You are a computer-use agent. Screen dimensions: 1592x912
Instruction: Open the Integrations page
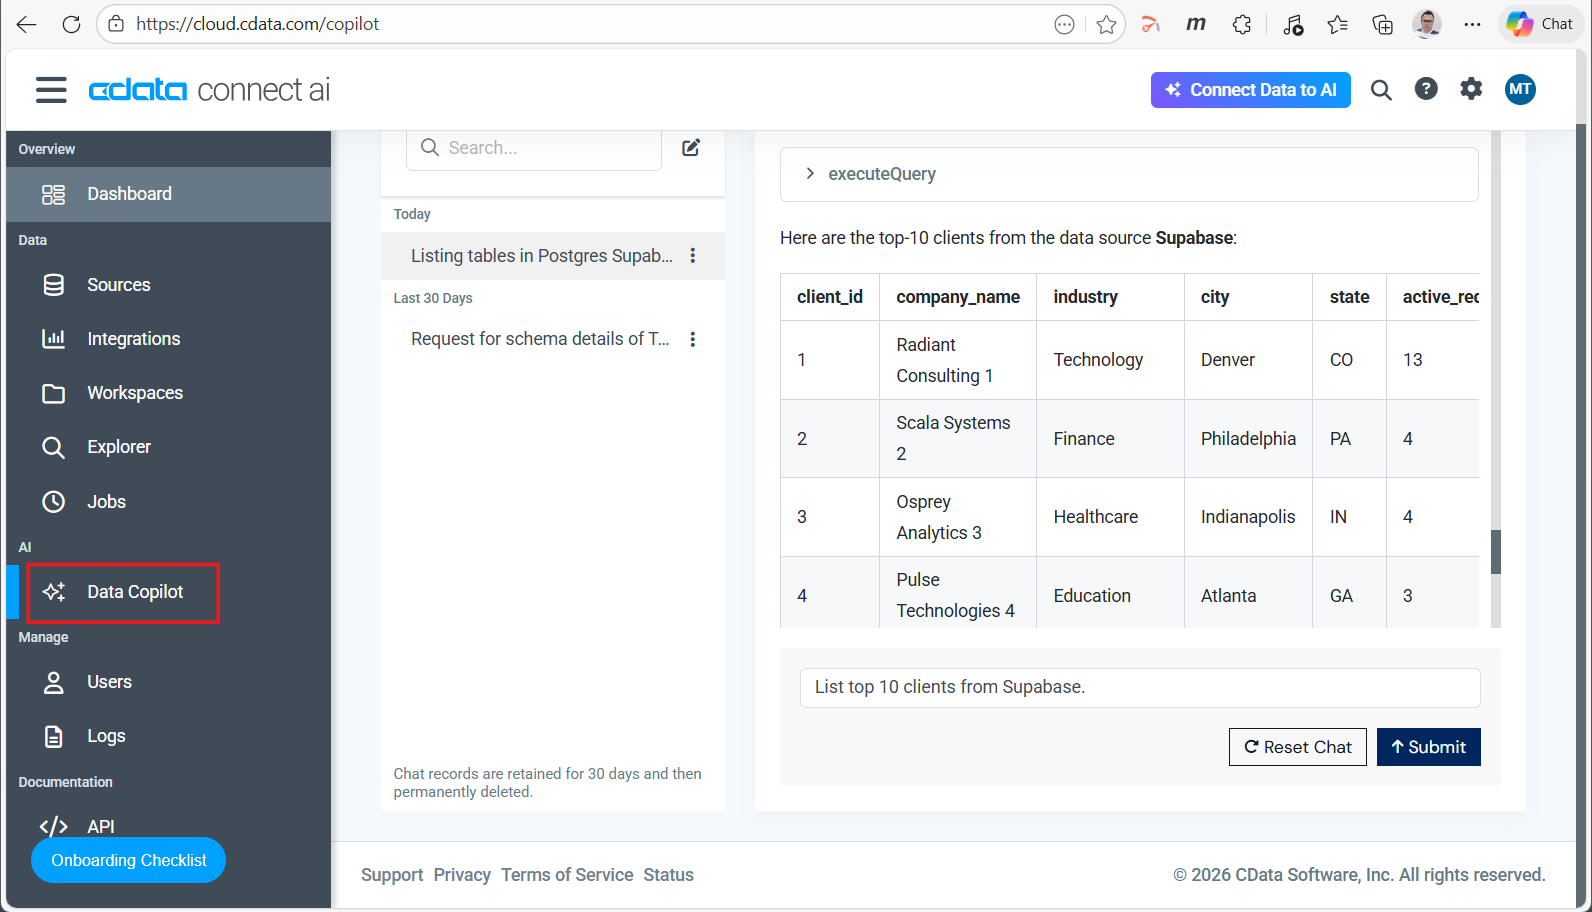pyautogui.click(x=133, y=339)
